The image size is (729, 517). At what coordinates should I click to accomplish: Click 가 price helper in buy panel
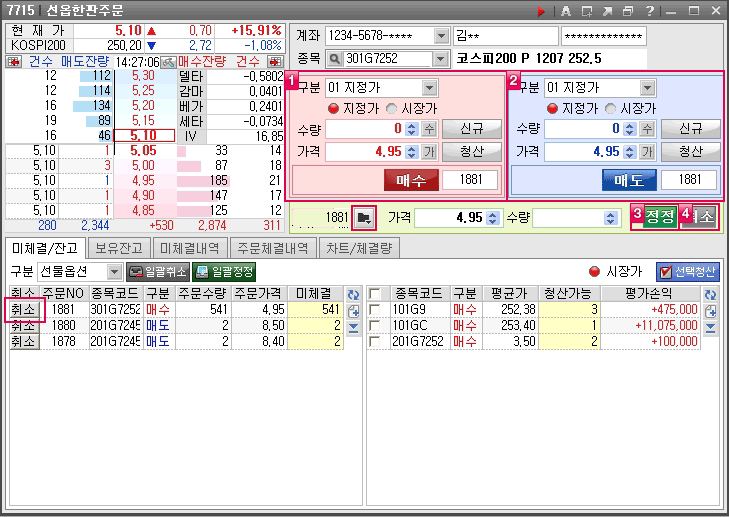[429, 152]
